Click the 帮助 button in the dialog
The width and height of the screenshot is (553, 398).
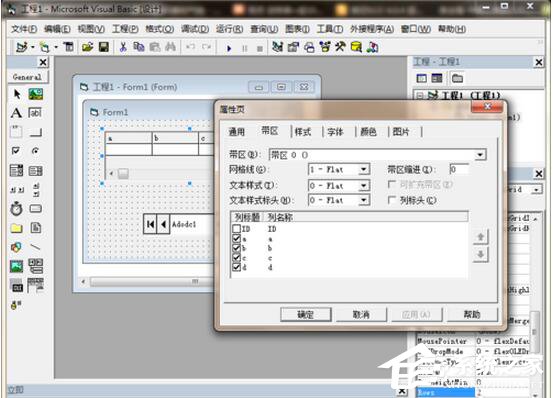click(472, 314)
